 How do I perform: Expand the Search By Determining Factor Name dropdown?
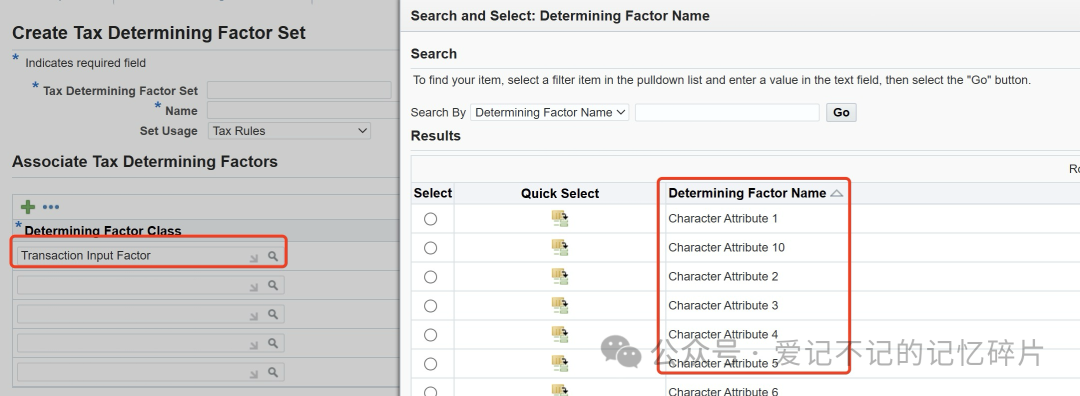[550, 112]
